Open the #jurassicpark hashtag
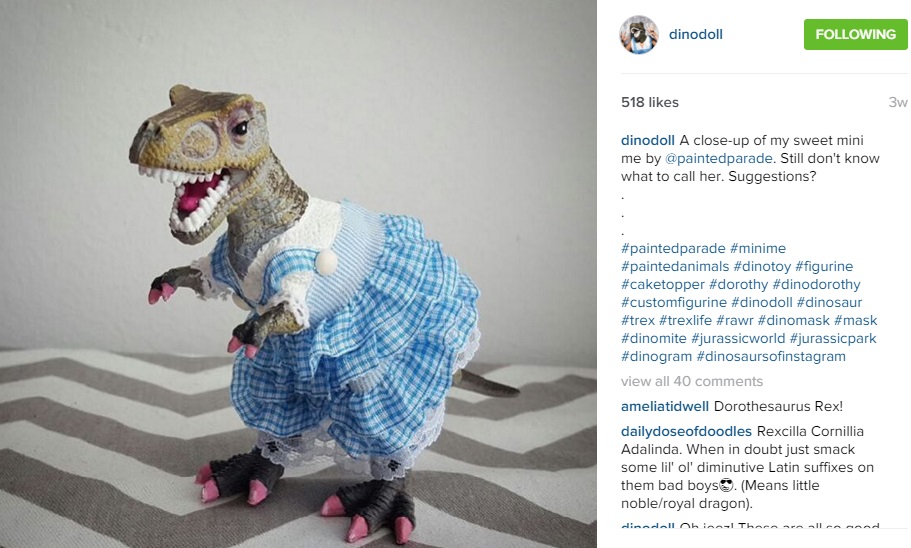 click(833, 338)
